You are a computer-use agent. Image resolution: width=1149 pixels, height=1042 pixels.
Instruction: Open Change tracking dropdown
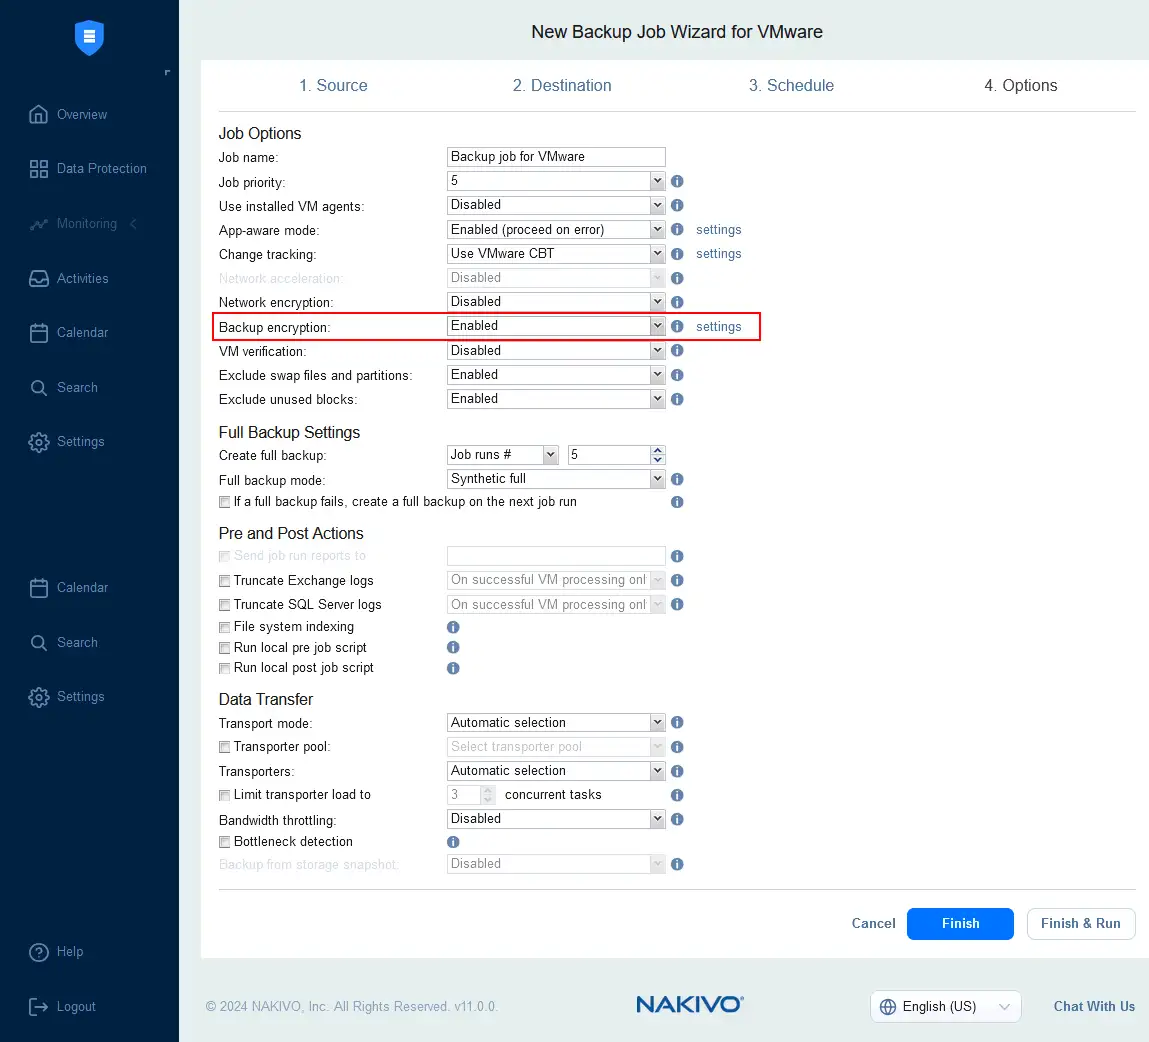(x=556, y=254)
